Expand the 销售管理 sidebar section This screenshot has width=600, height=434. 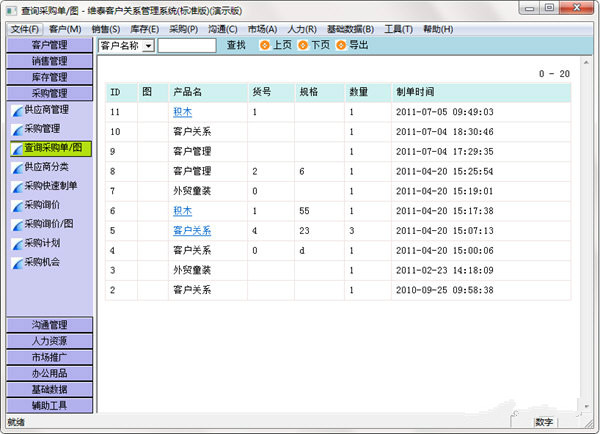[x=49, y=61]
